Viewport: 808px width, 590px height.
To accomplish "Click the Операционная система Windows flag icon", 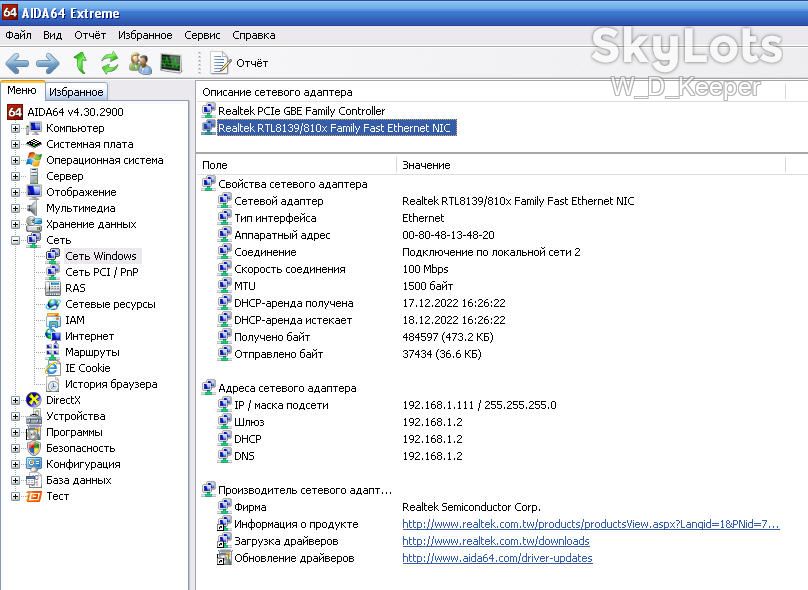I will 34,160.
